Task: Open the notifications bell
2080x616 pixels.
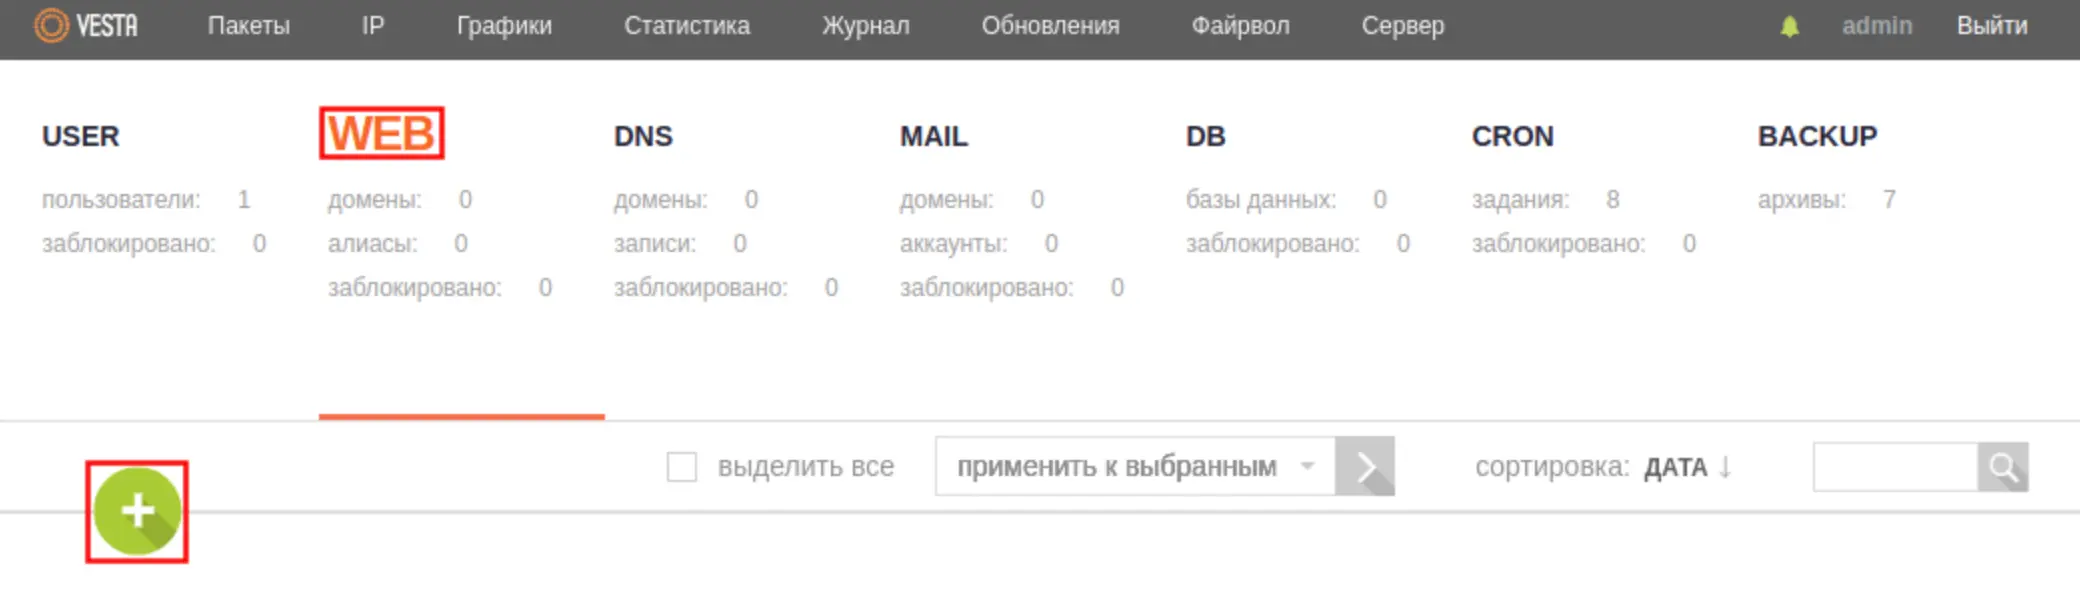Action: coord(1789,27)
